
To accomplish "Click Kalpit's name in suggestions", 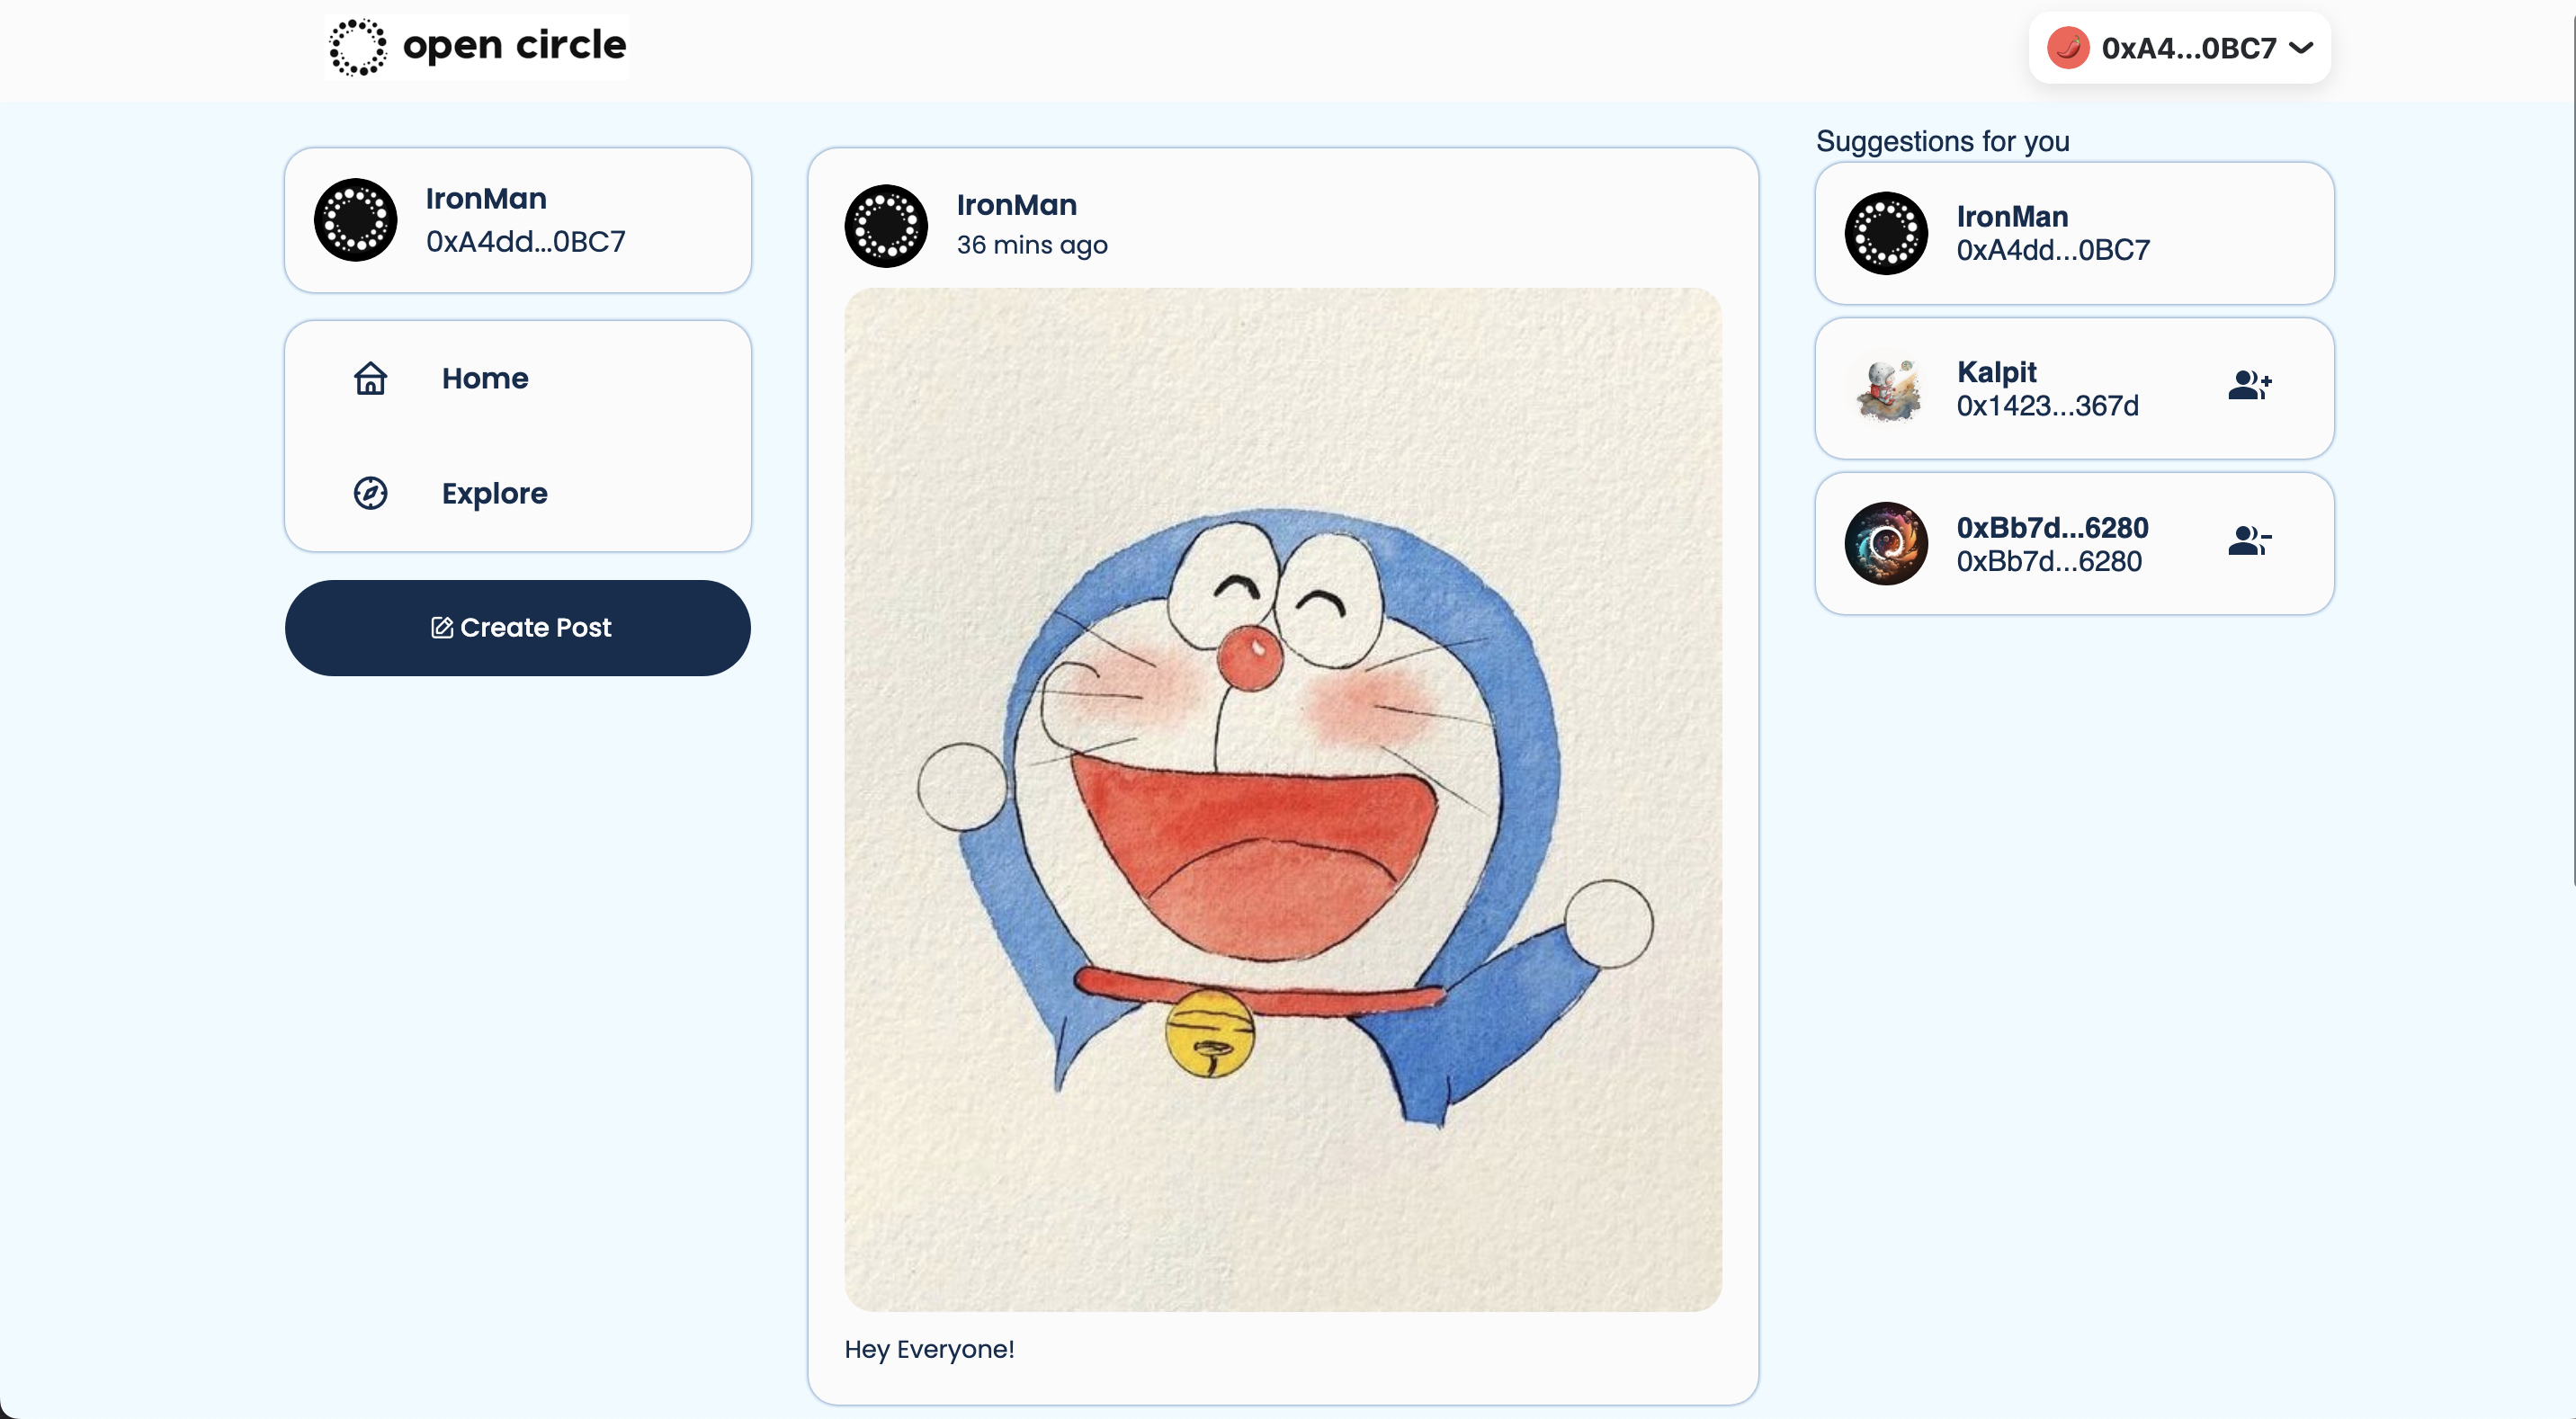I will pyautogui.click(x=1996, y=372).
